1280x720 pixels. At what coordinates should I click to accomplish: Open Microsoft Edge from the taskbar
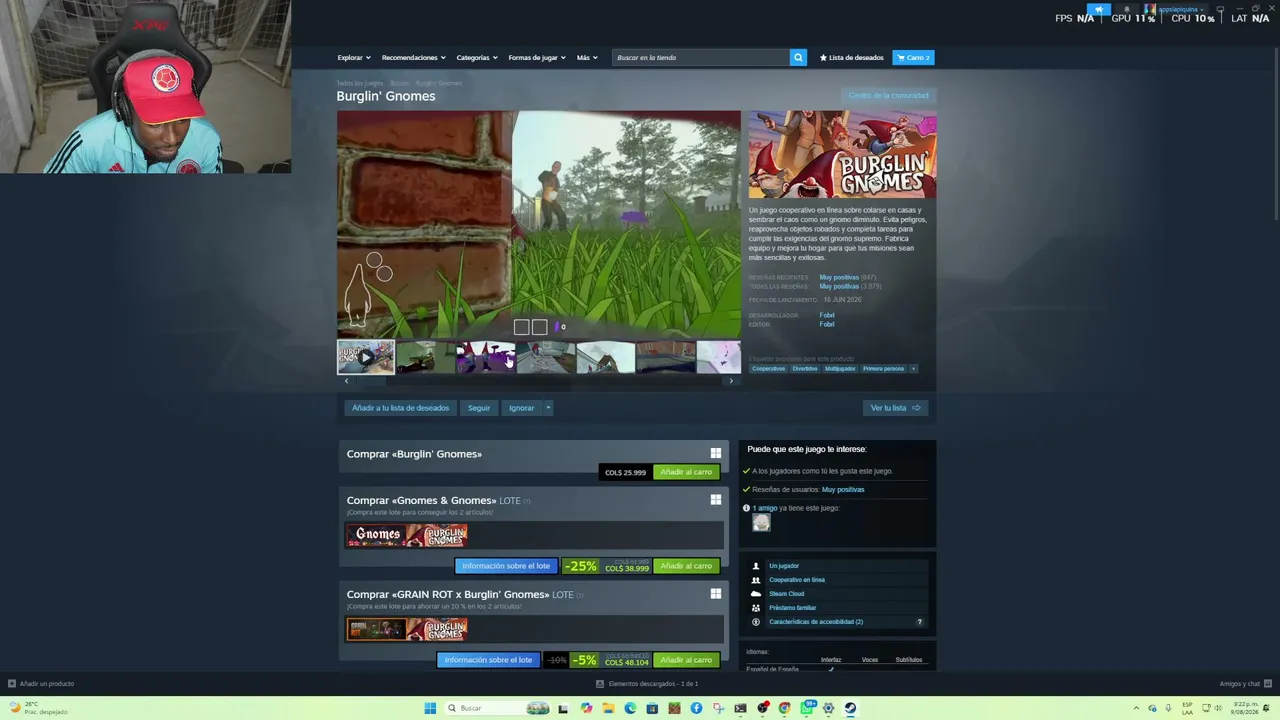pyautogui.click(x=630, y=708)
